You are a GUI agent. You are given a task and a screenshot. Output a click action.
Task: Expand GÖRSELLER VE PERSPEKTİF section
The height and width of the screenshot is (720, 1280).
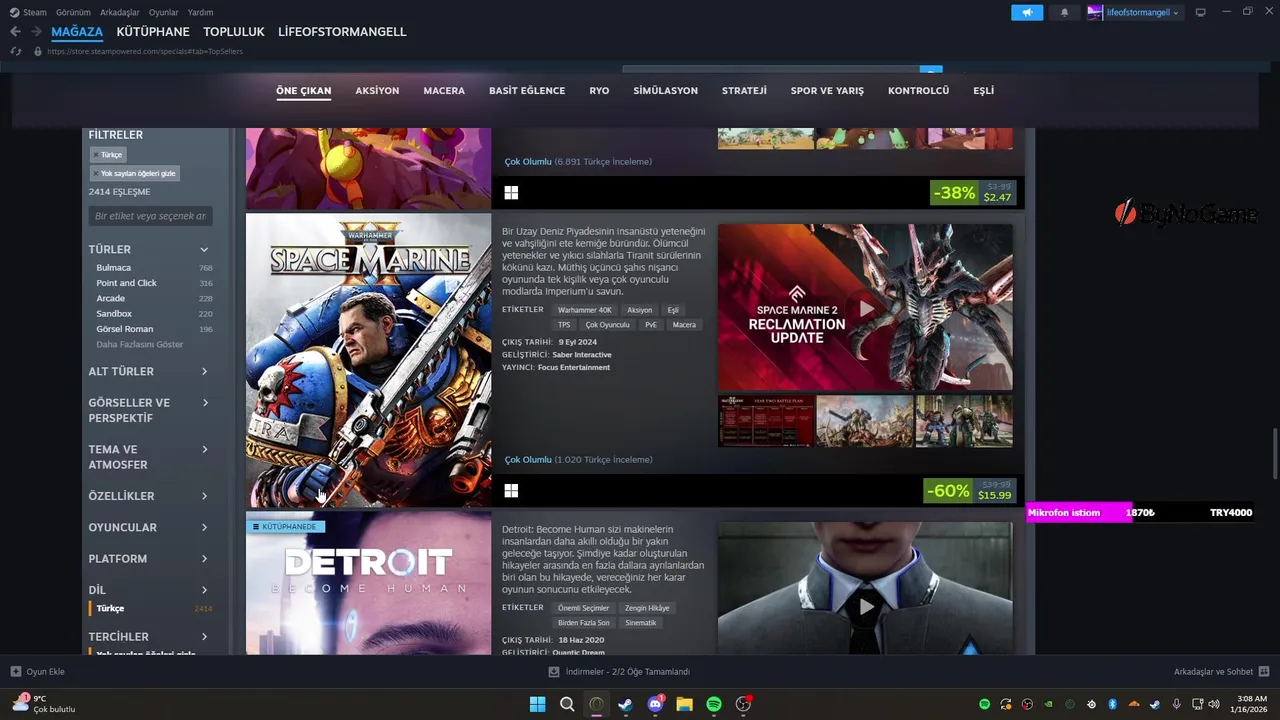tap(150, 410)
